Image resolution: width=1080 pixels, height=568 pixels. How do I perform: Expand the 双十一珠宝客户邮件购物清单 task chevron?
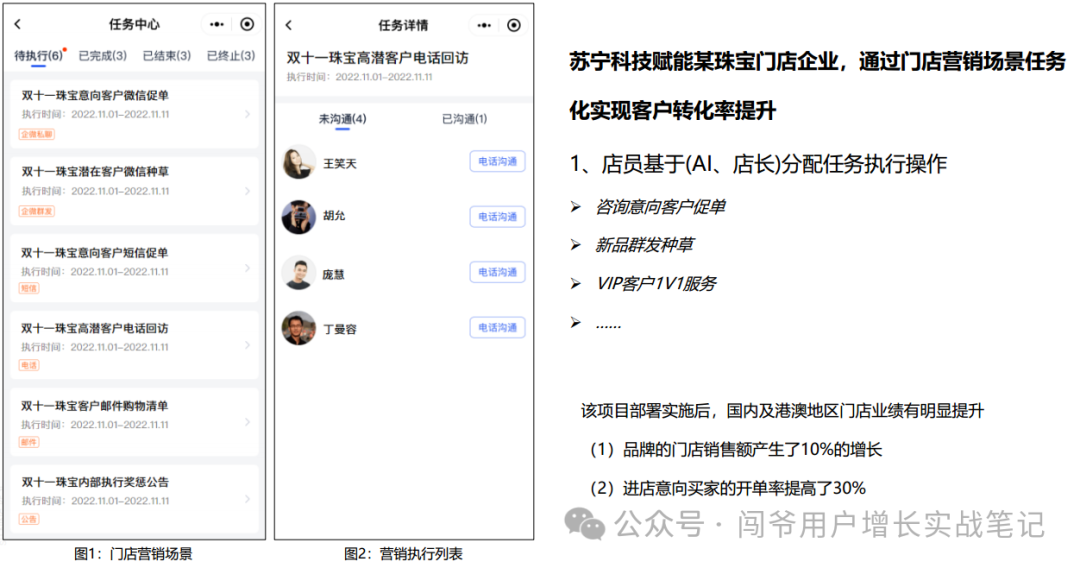click(x=247, y=422)
